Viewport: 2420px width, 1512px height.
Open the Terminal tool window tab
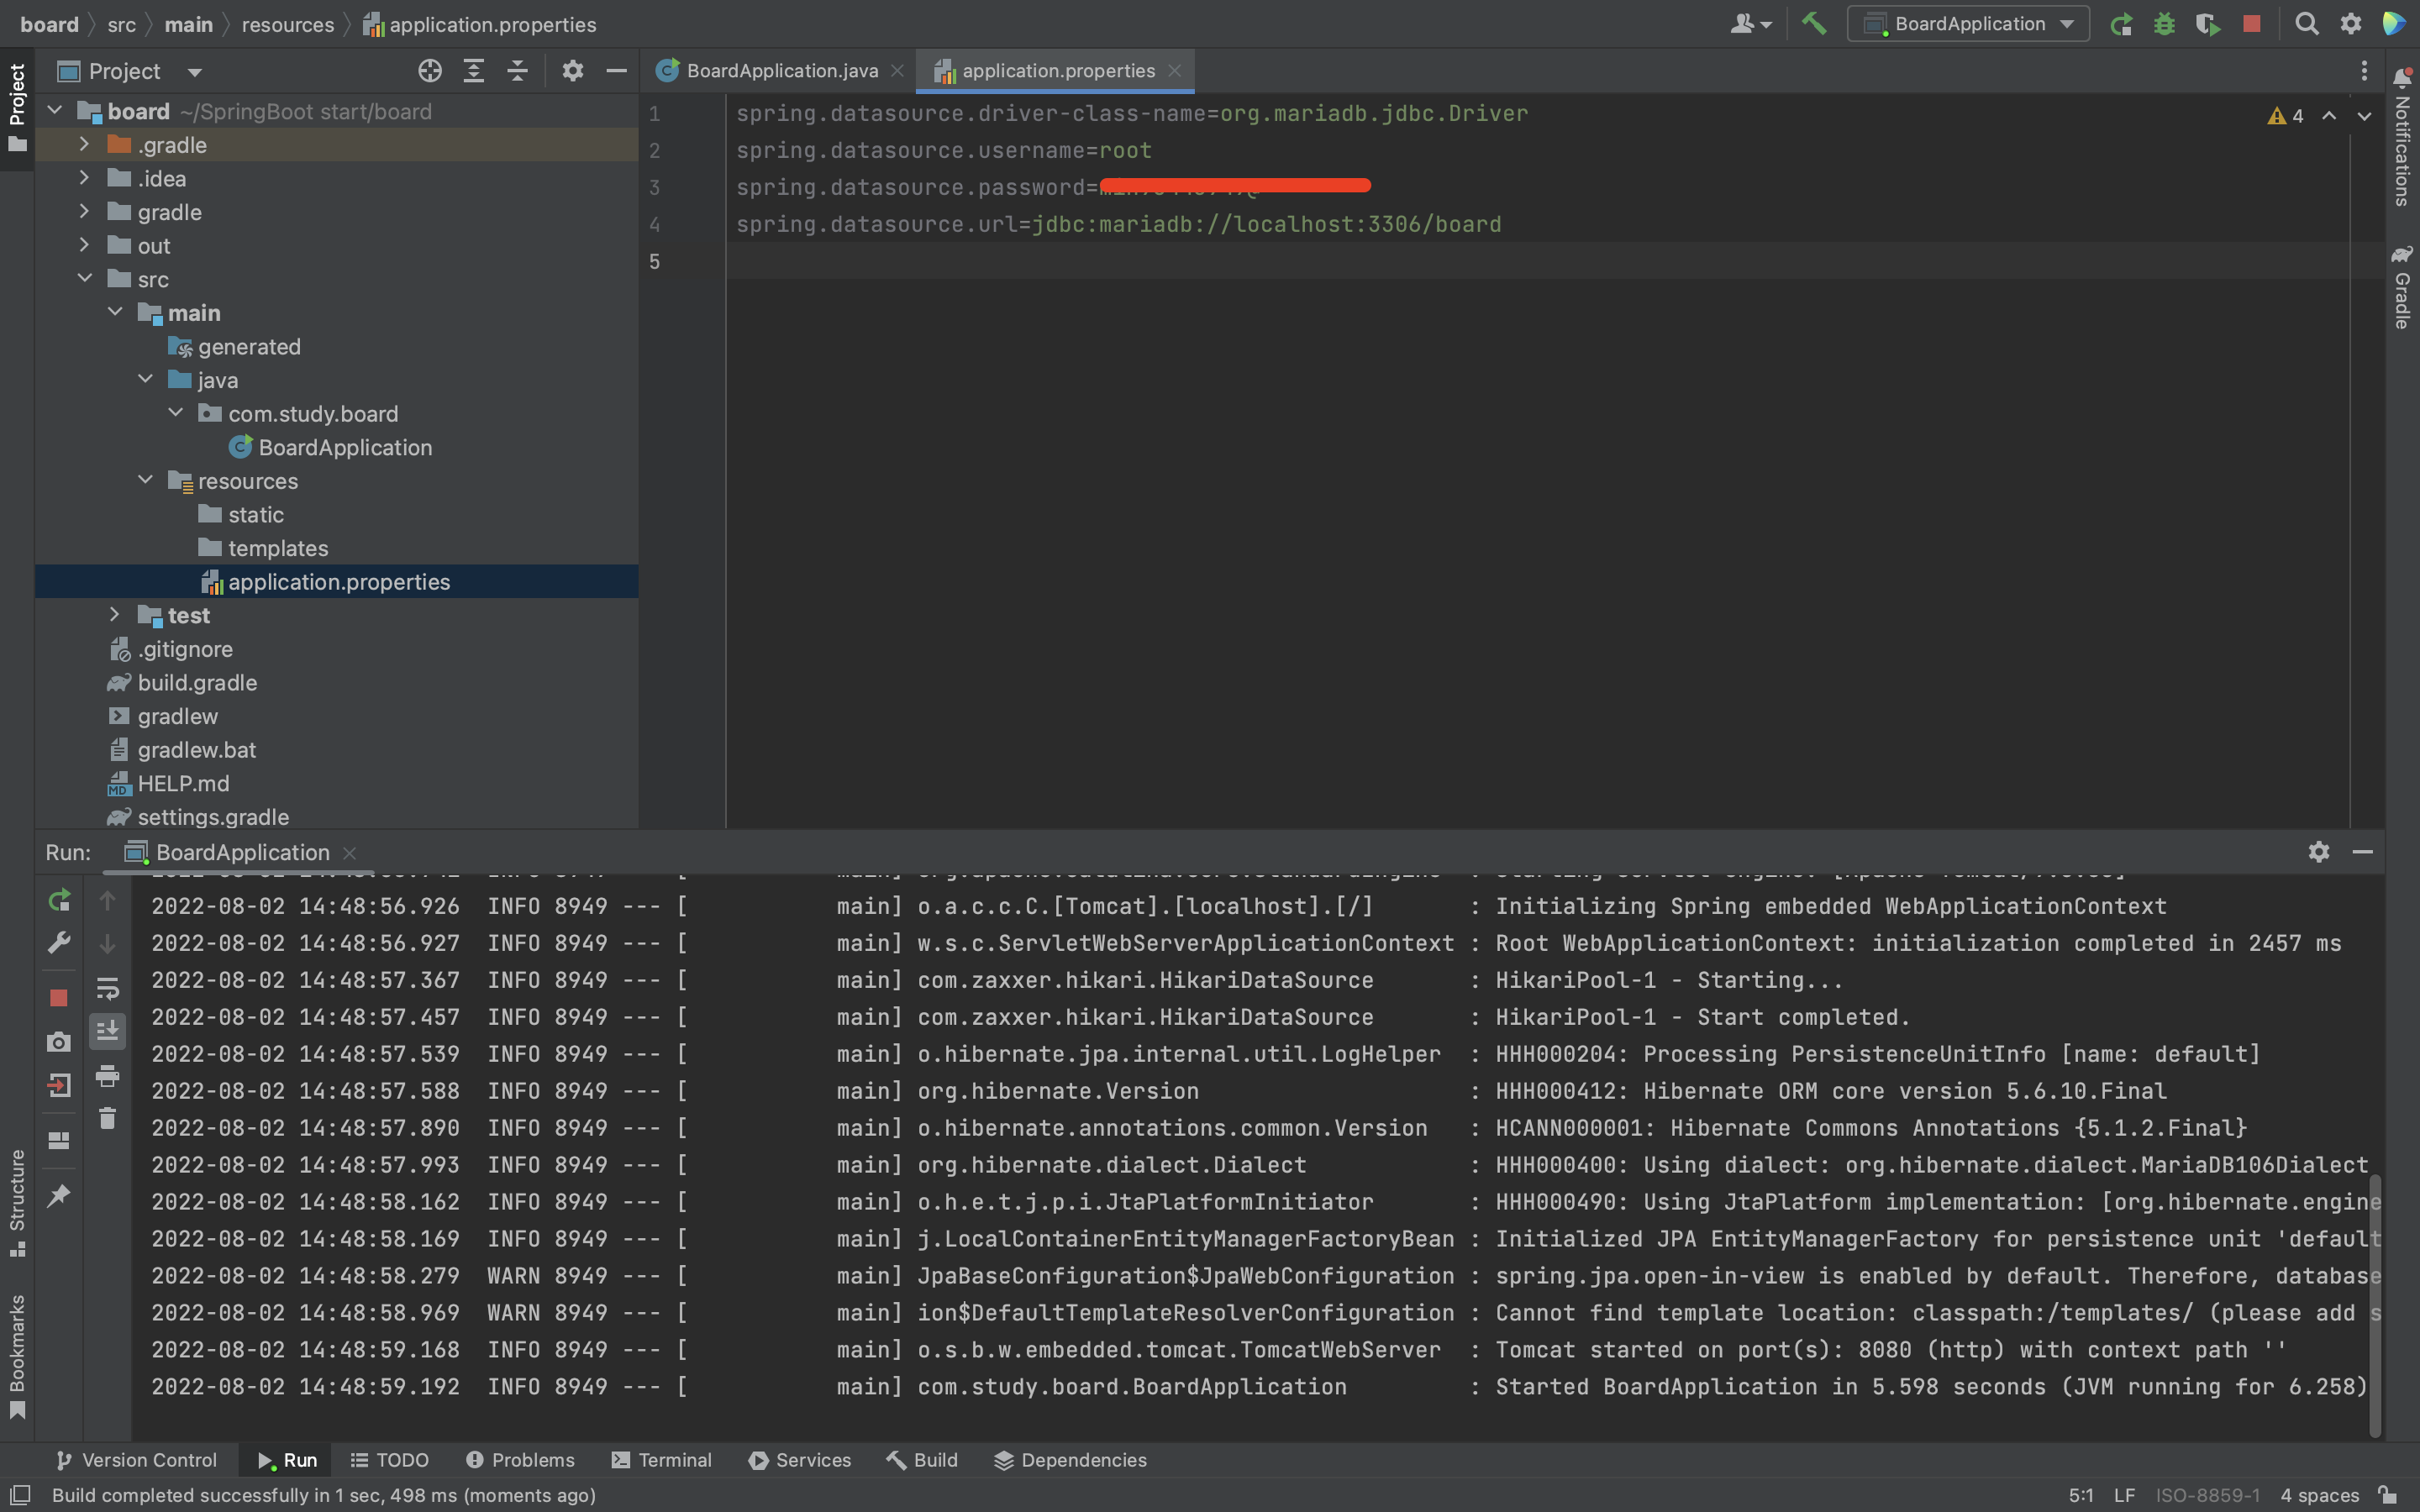coord(662,1460)
